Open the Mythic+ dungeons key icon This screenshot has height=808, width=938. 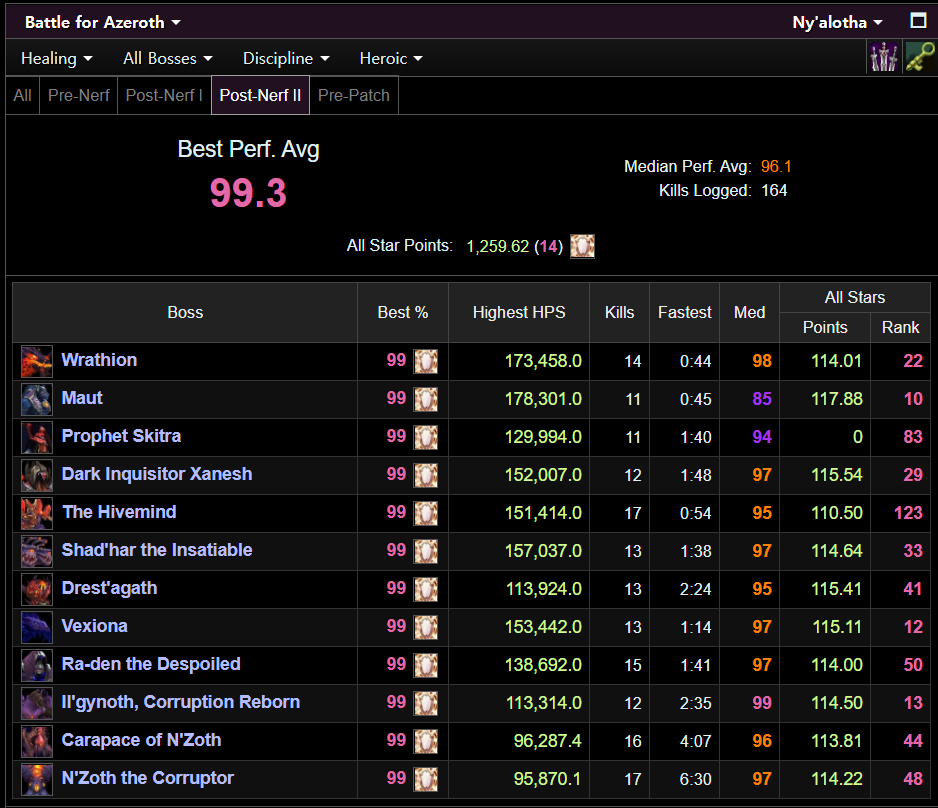coord(920,57)
